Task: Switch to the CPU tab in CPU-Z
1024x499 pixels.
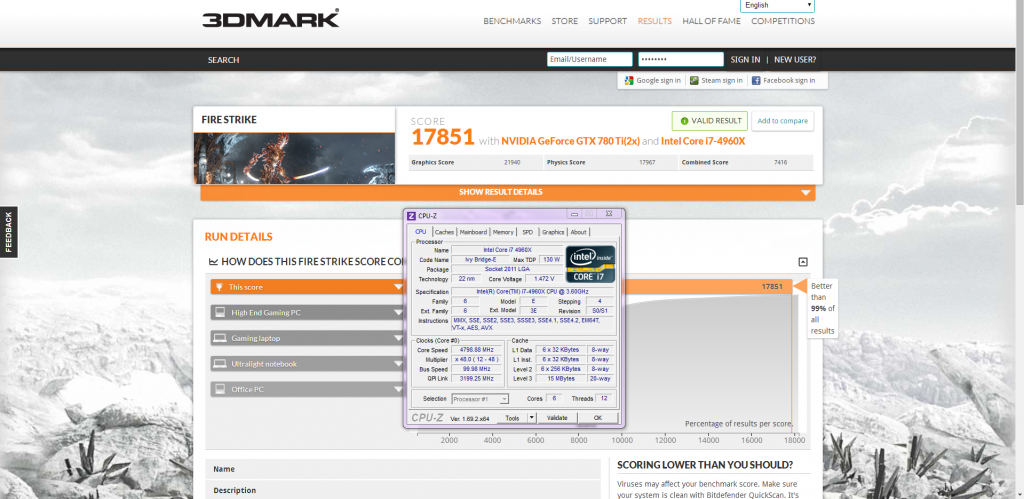Action: (x=421, y=231)
